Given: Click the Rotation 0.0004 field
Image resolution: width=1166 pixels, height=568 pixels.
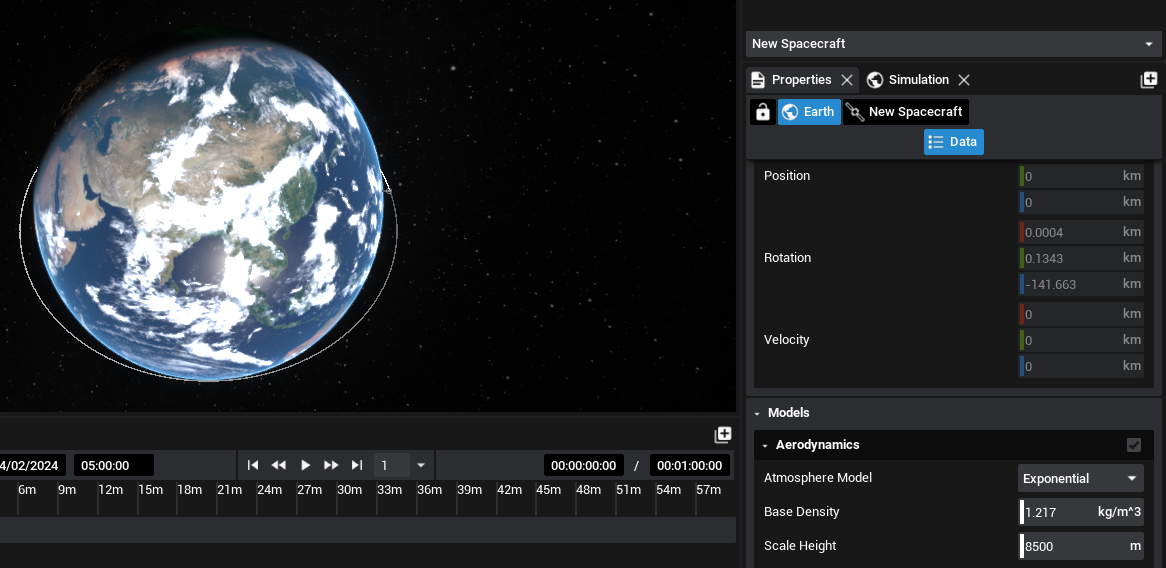Looking at the screenshot, I should tap(1081, 232).
